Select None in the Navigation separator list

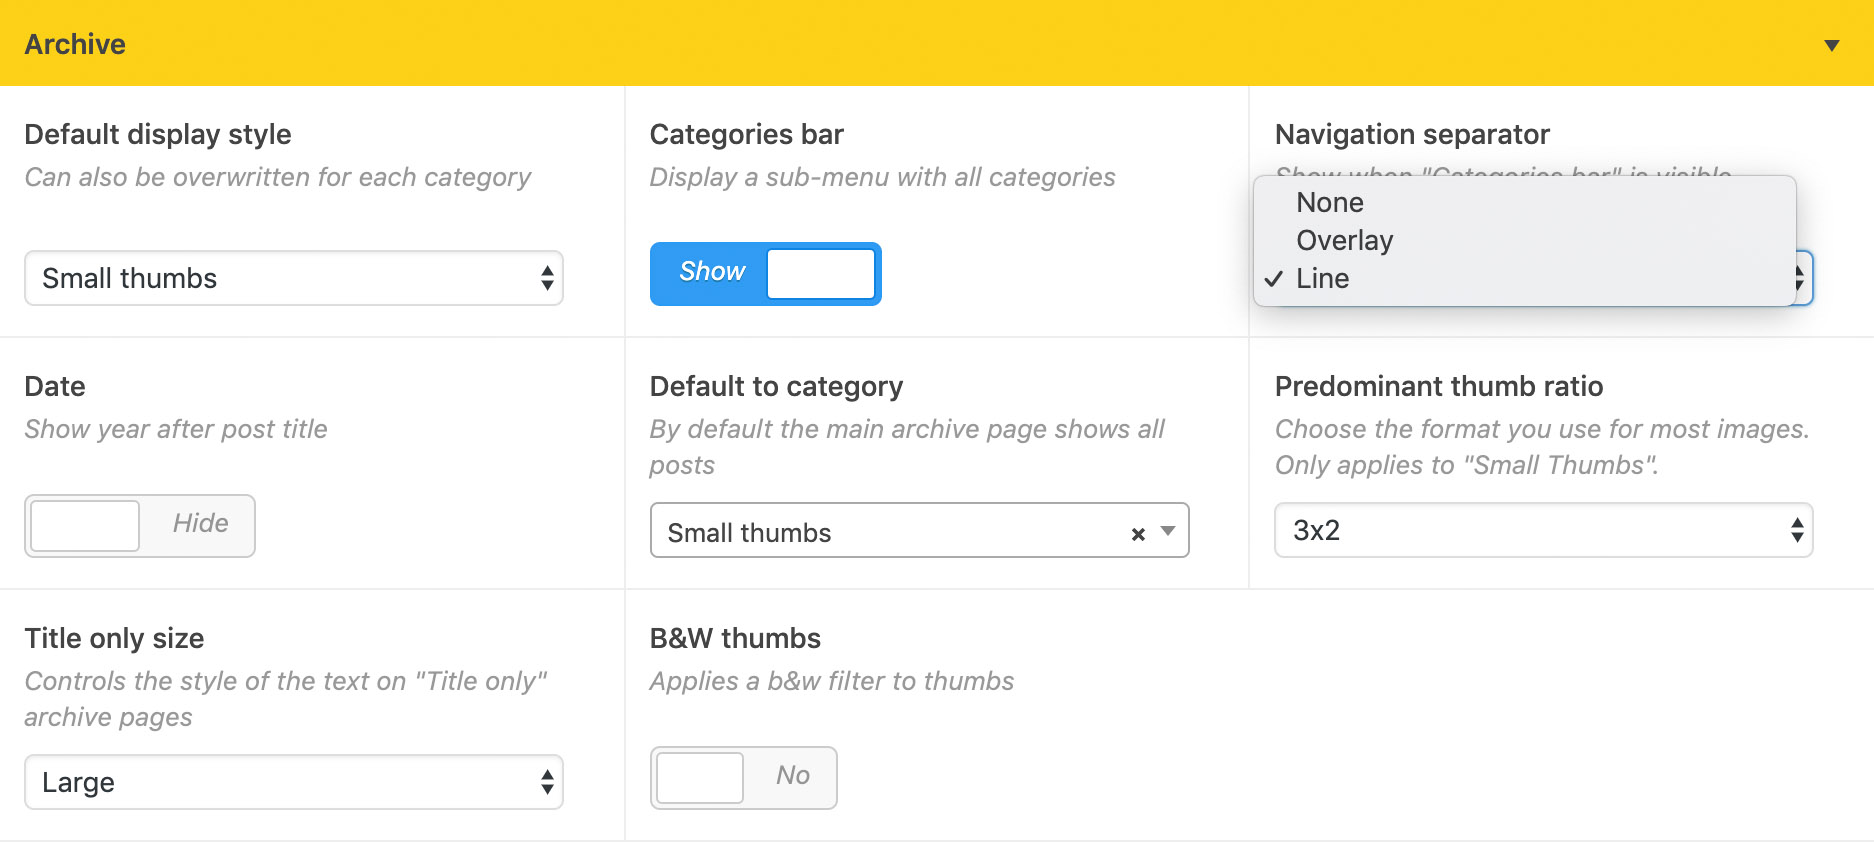point(1330,203)
